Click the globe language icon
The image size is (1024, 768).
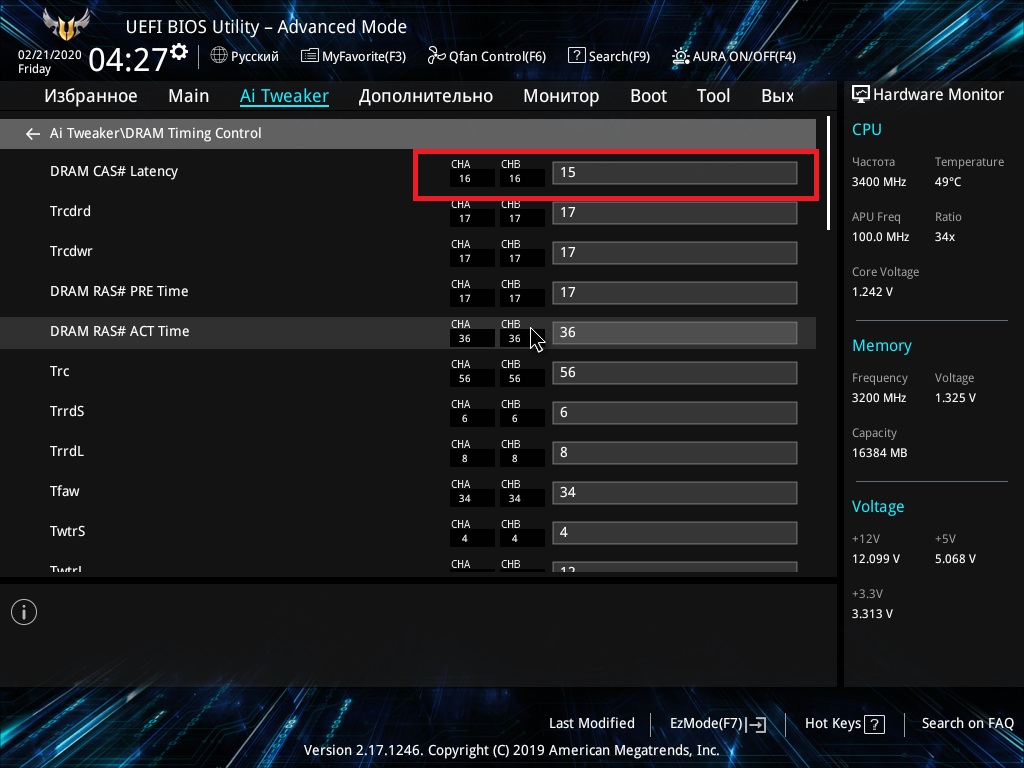(219, 56)
